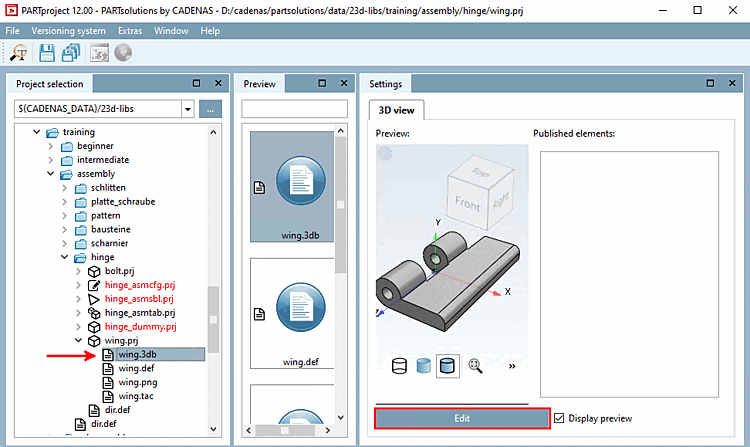This screenshot has width=750, height=447.
Task: Show more 3D view tools chevron
Action: (x=512, y=367)
